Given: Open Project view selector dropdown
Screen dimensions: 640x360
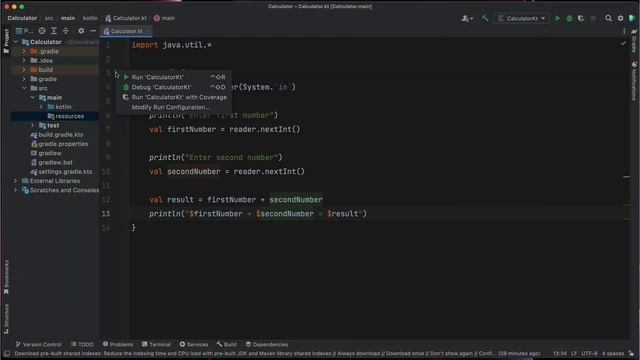Looking at the screenshot, I should tap(24, 31).
